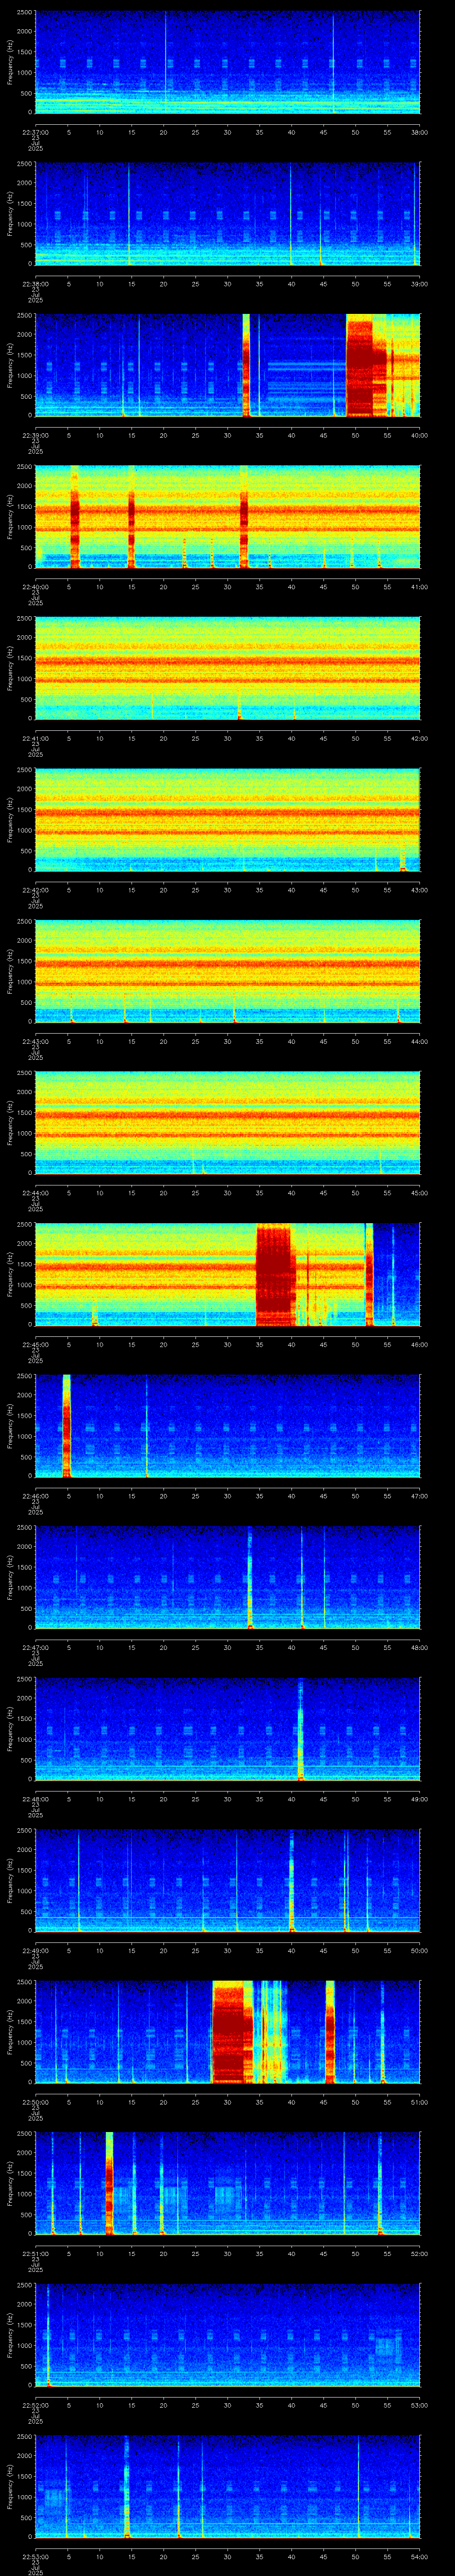Click the 22:42:00 start time label
This screenshot has height=2576, width=455.
[x=35, y=890]
